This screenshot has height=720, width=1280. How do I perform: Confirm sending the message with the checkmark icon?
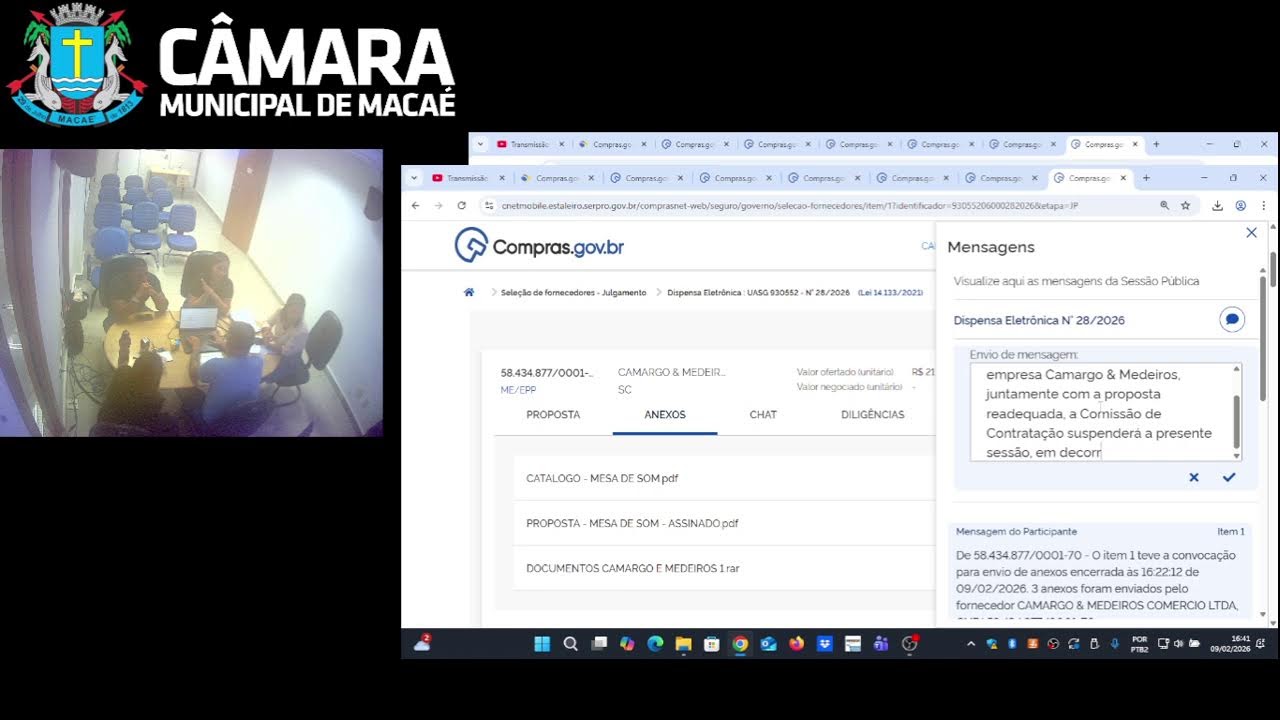[1229, 478]
